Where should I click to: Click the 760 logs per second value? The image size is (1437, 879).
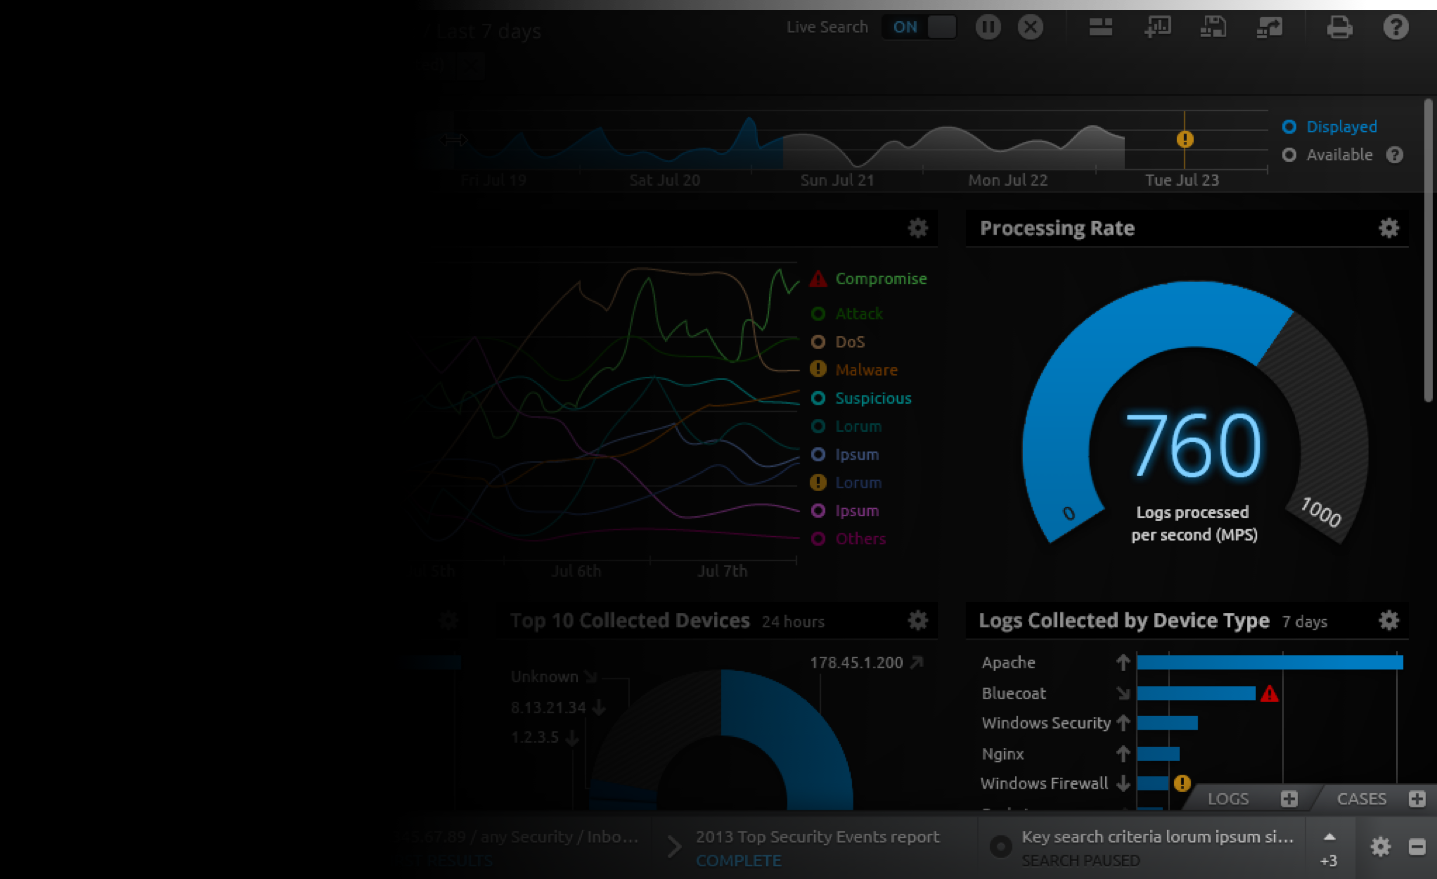click(x=1194, y=446)
